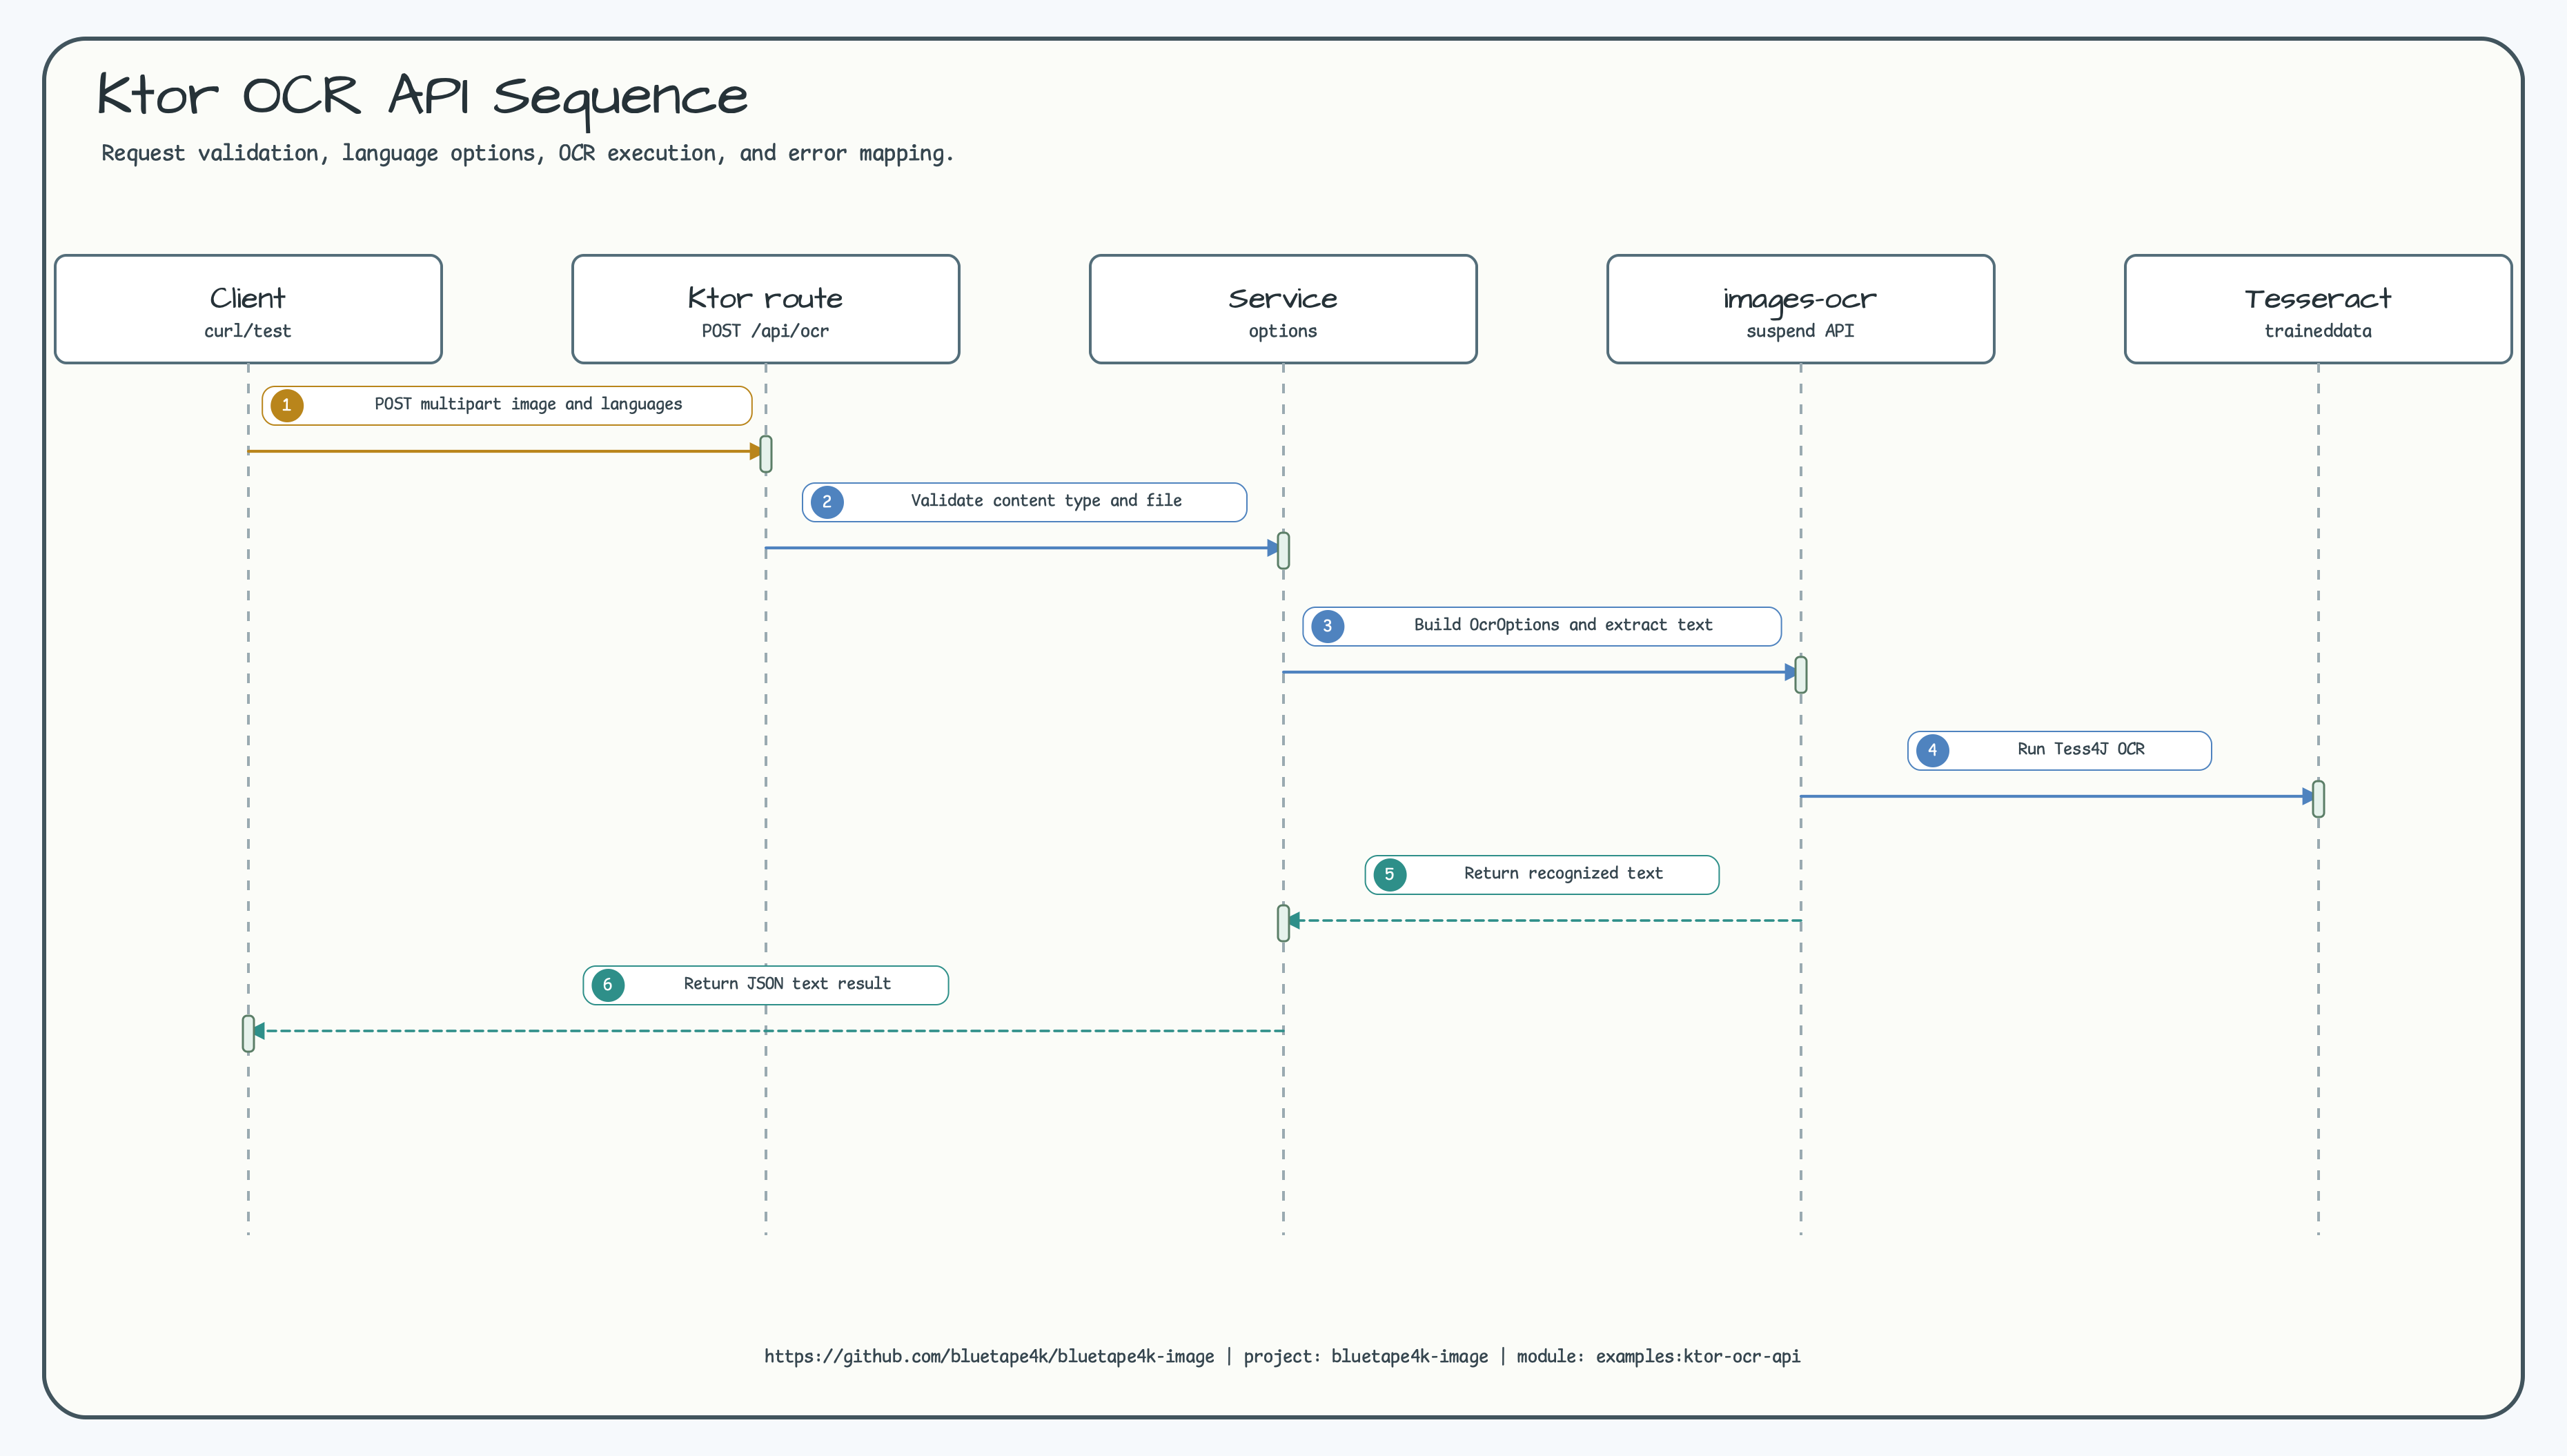
Task: Click the step 1 number badge
Action: click(x=287, y=405)
